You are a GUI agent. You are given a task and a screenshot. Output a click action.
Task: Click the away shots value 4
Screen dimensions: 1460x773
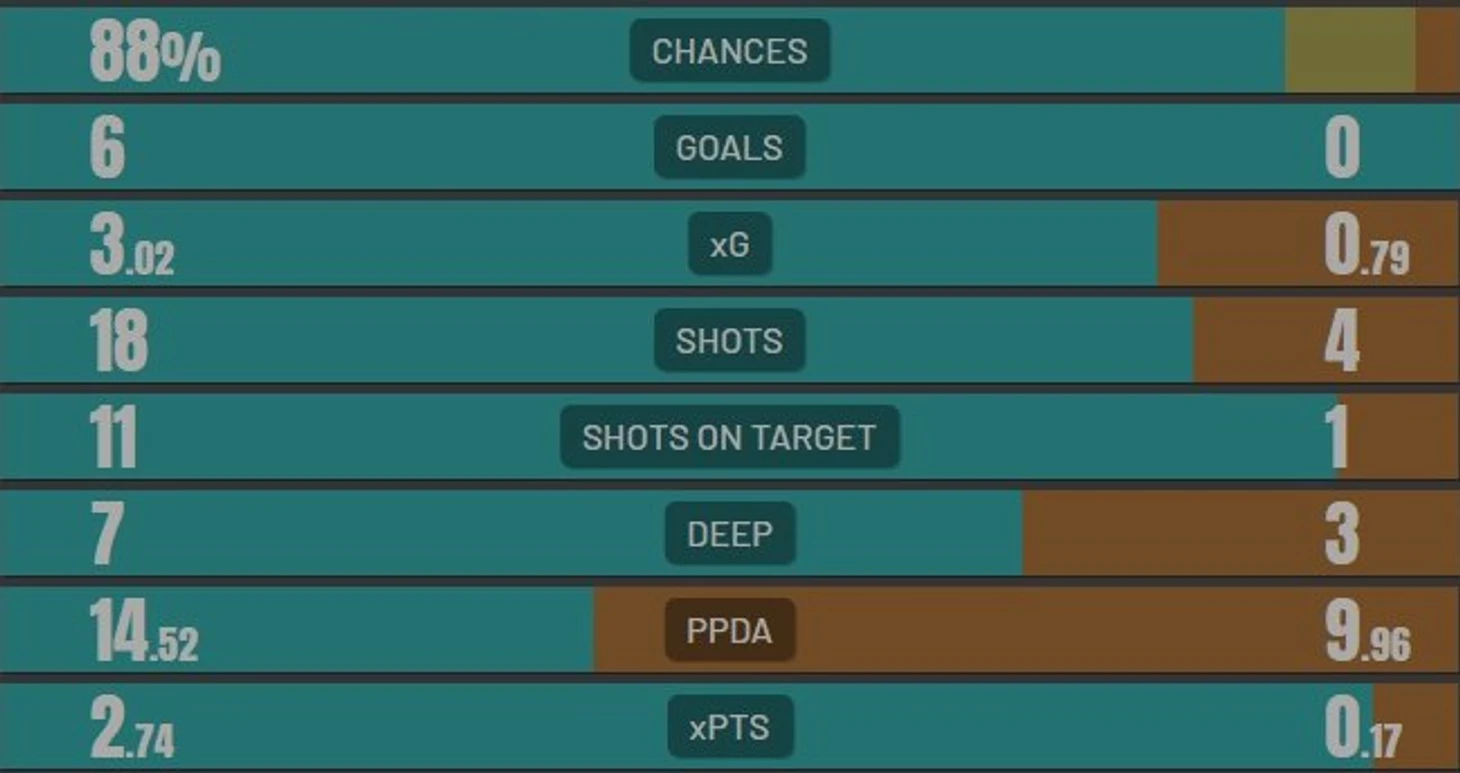coord(1342,341)
